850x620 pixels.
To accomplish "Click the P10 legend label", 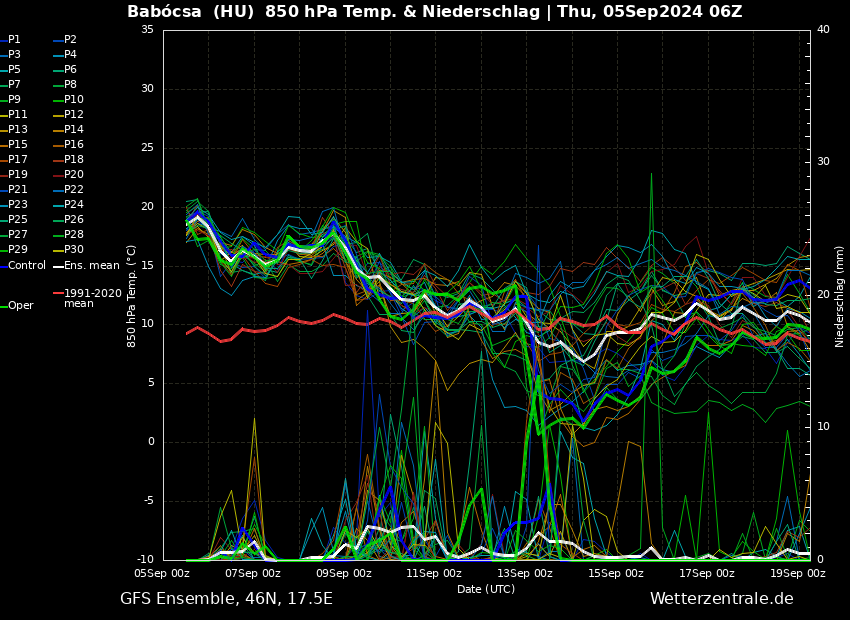I will click(x=73, y=100).
